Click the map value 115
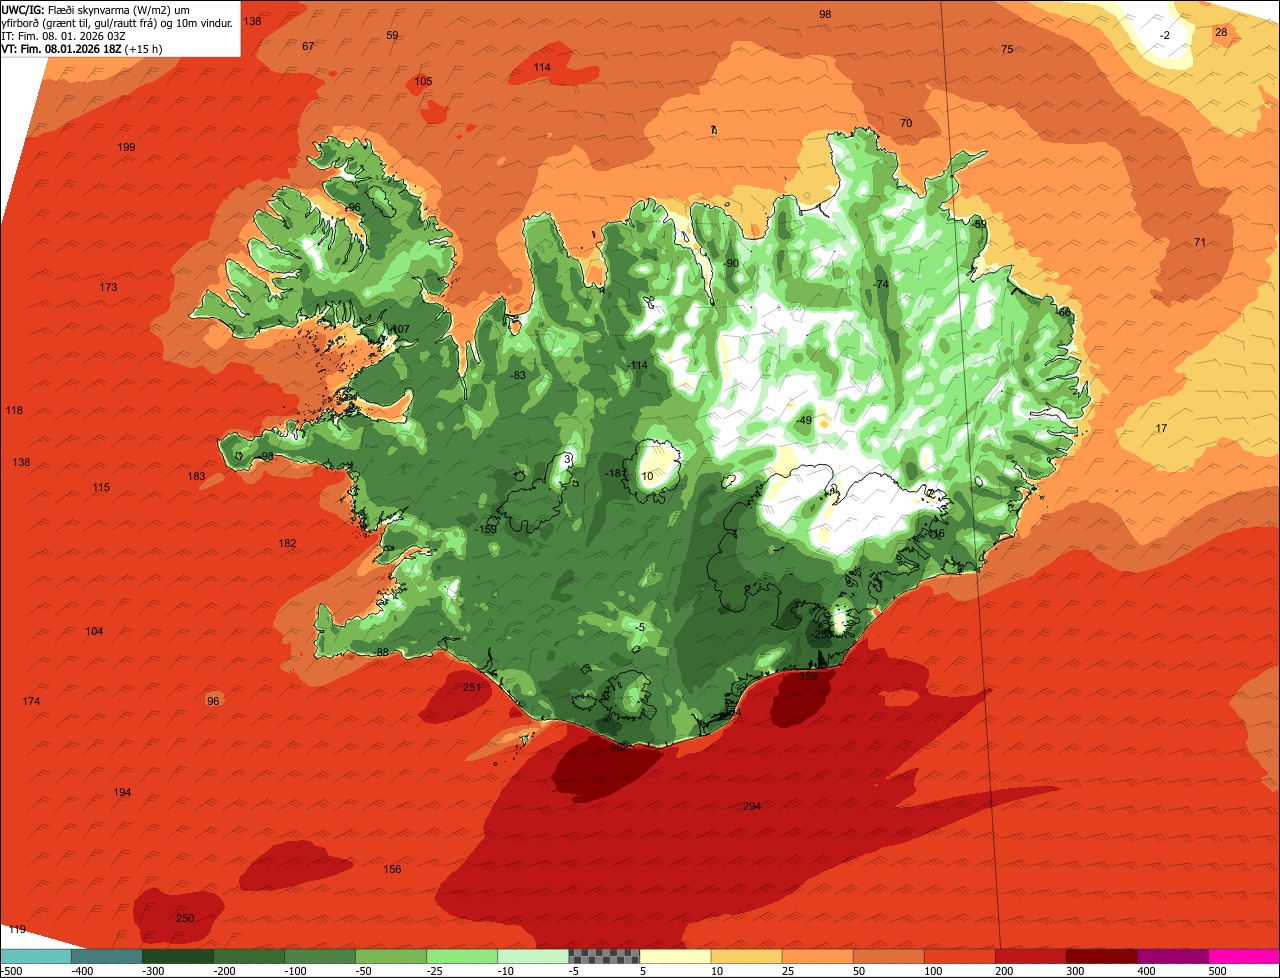 [101, 487]
